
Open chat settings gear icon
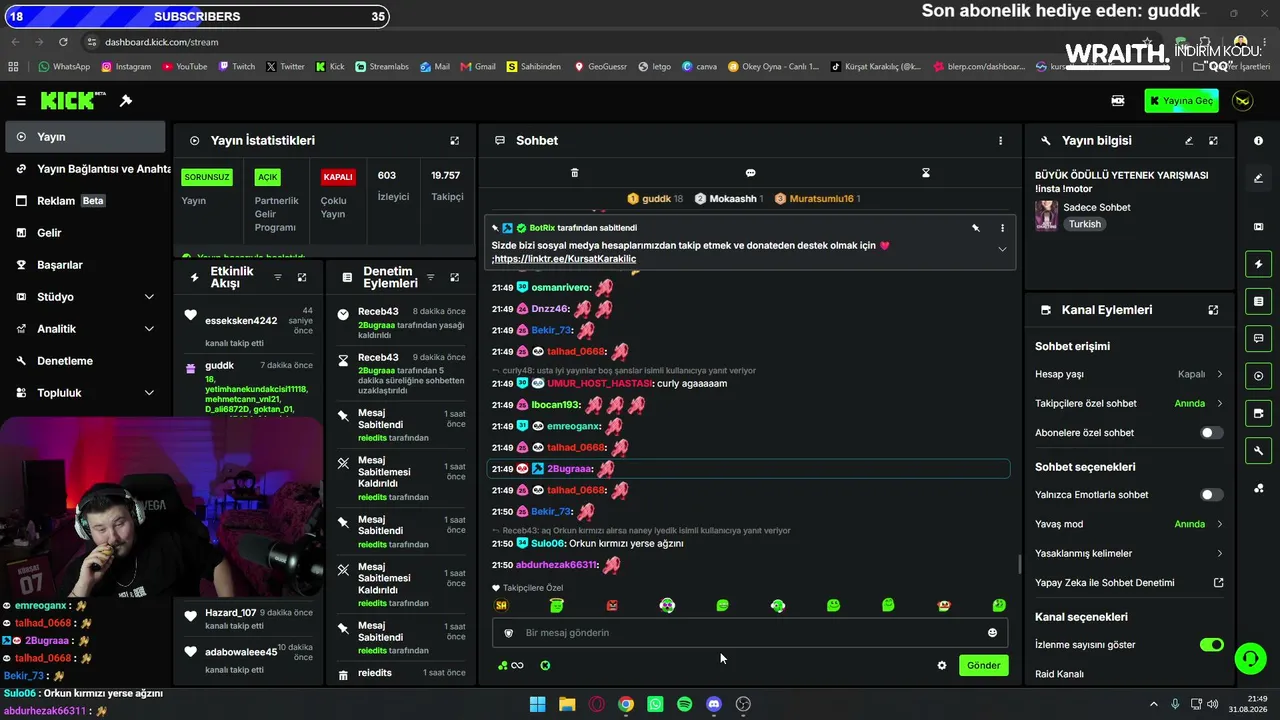[941, 665]
